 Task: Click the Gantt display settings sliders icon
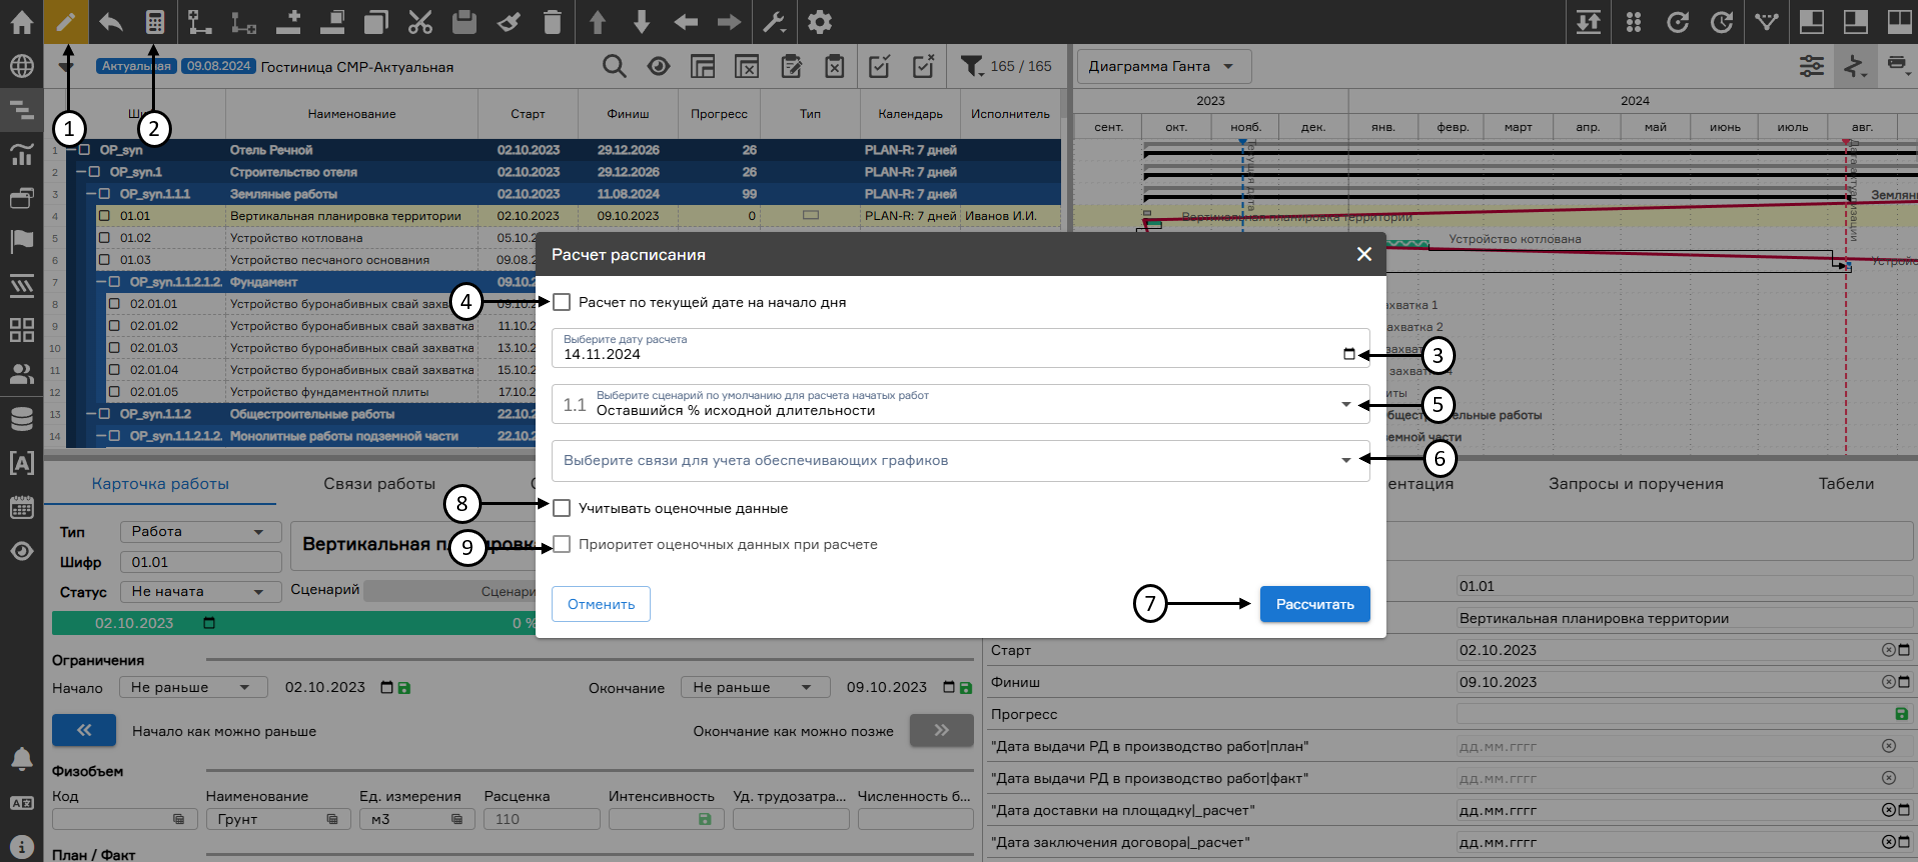coord(1812,66)
